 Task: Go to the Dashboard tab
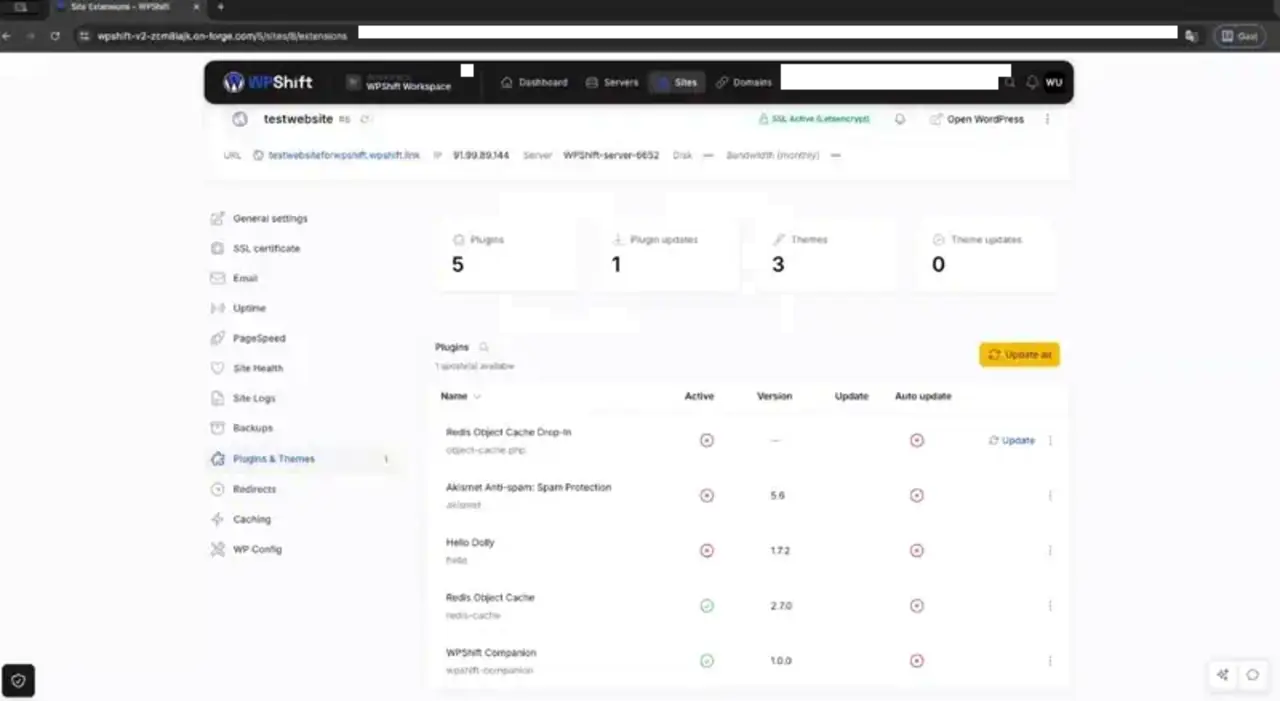click(x=534, y=82)
